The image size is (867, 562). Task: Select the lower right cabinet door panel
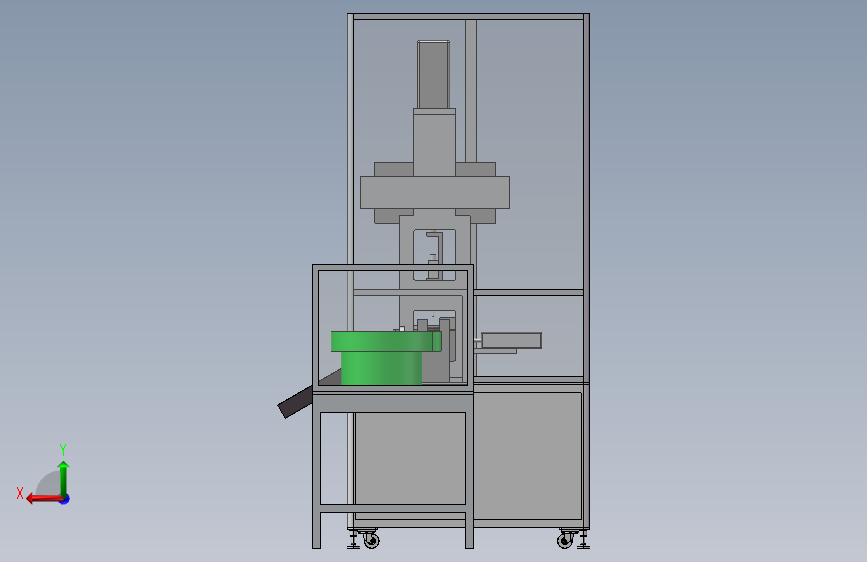528,456
